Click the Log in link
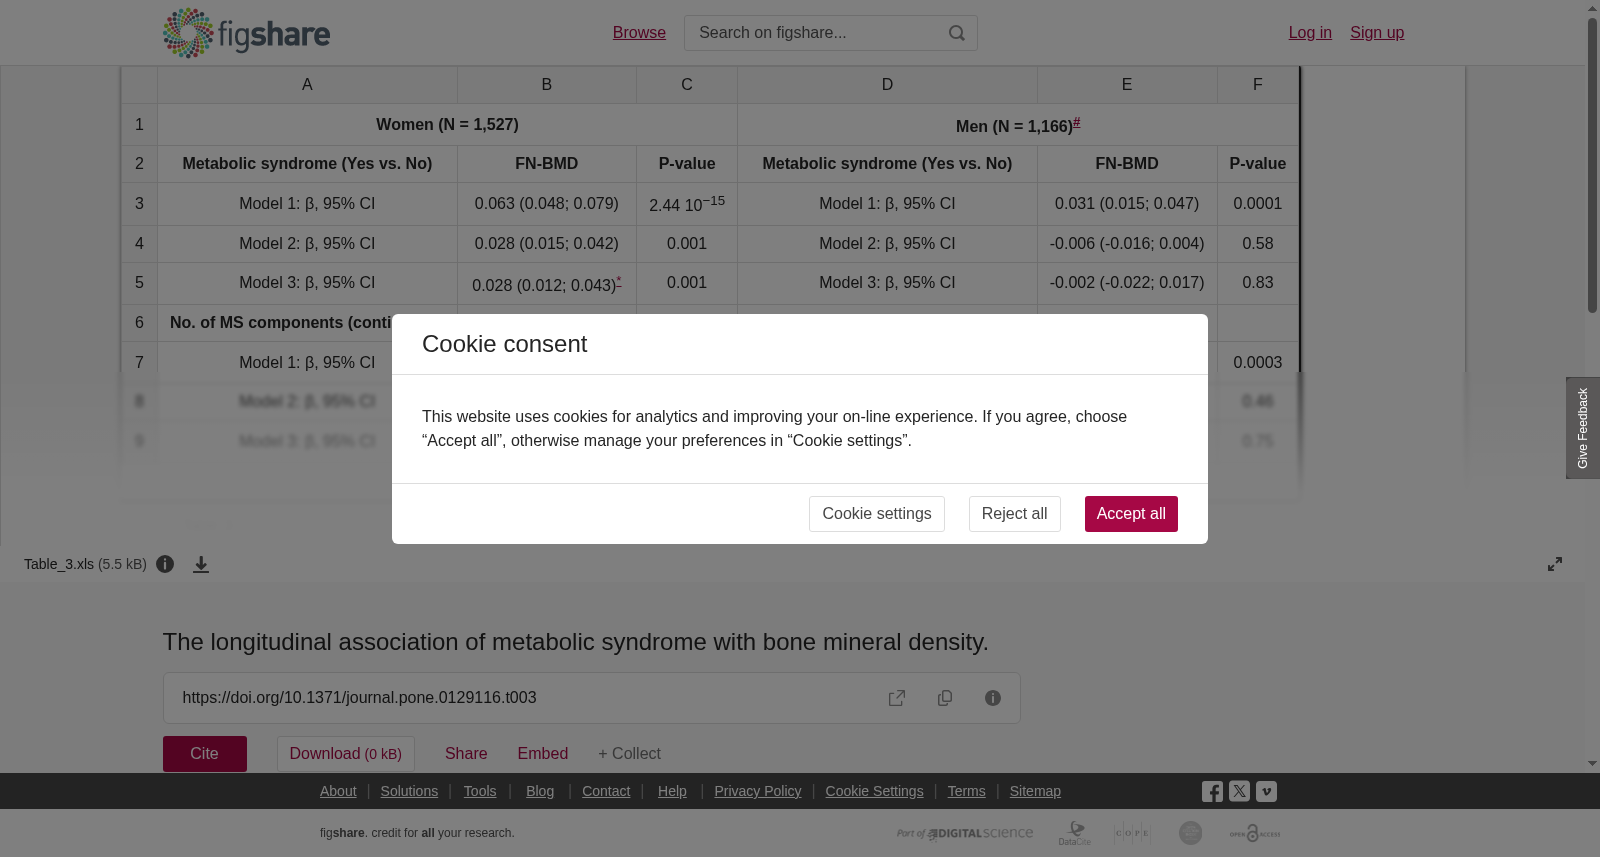This screenshot has height=857, width=1600. point(1310,33)
